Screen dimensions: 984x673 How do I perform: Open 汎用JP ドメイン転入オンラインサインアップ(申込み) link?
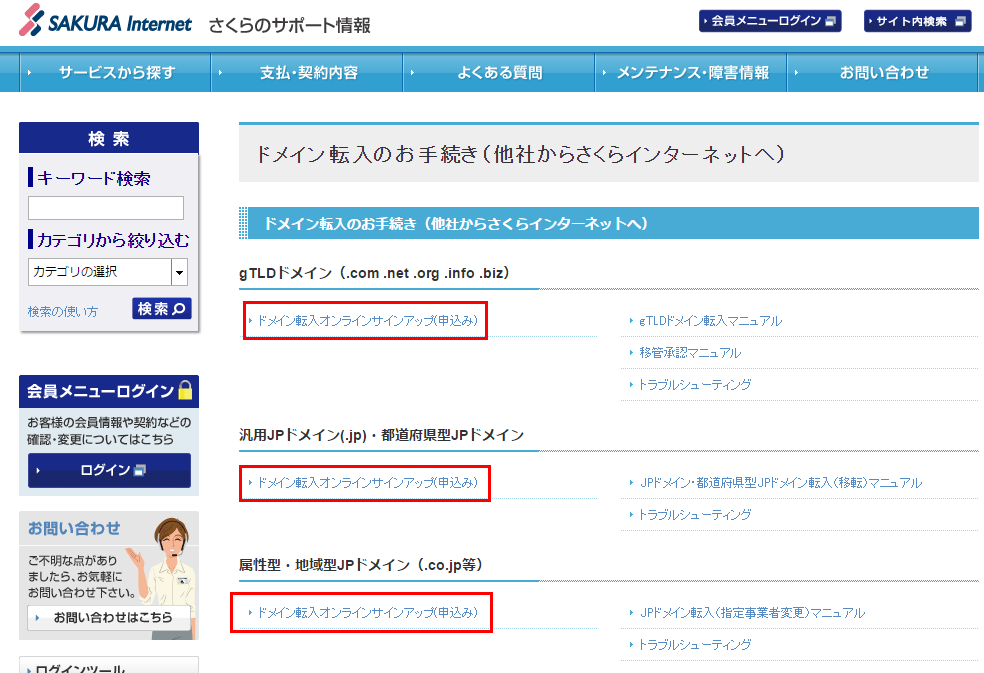tap(368, 483)
